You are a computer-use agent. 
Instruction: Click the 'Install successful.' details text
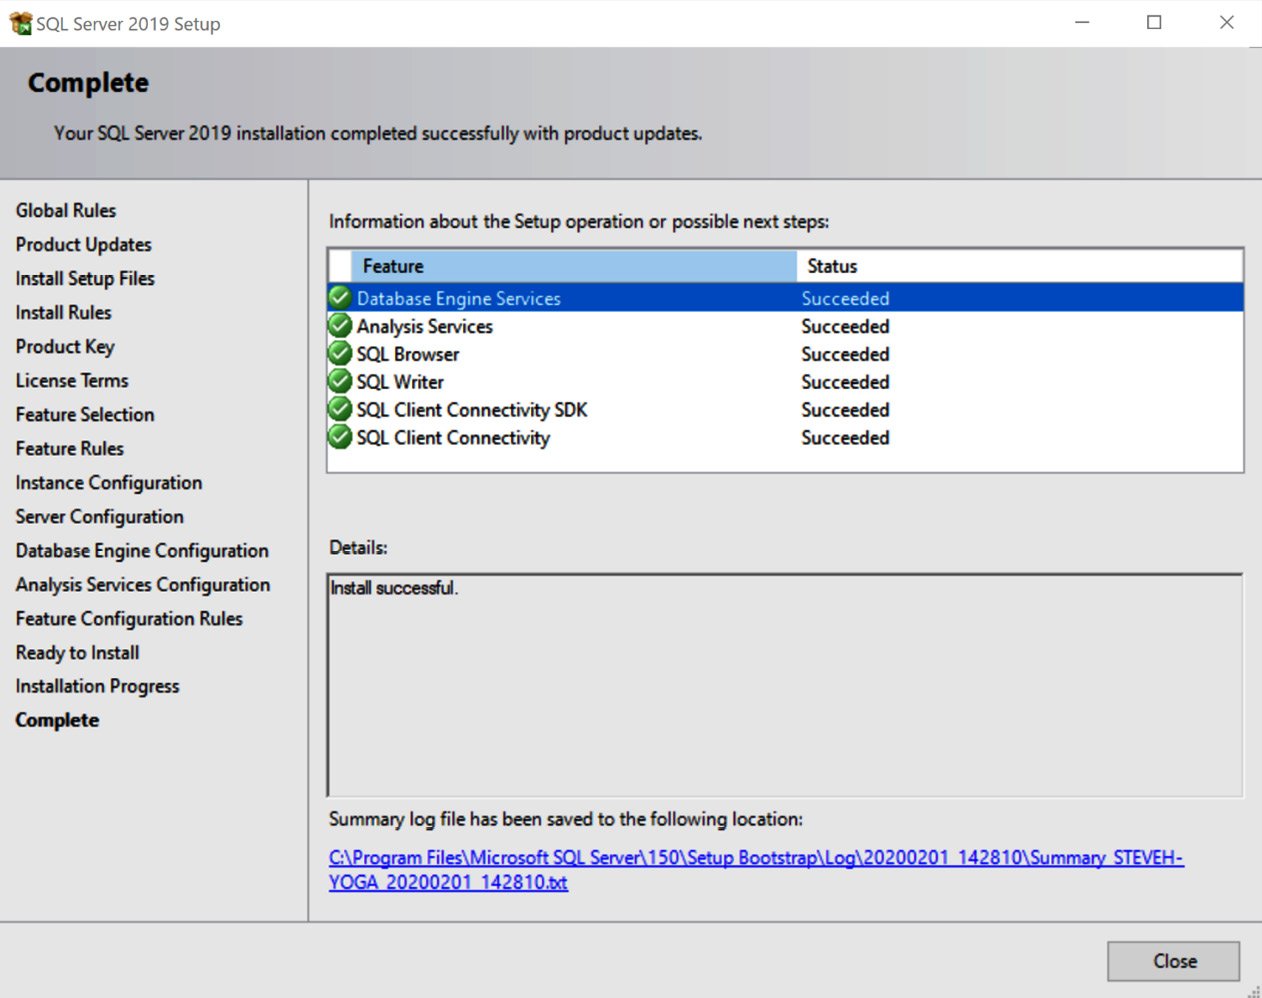394,588
